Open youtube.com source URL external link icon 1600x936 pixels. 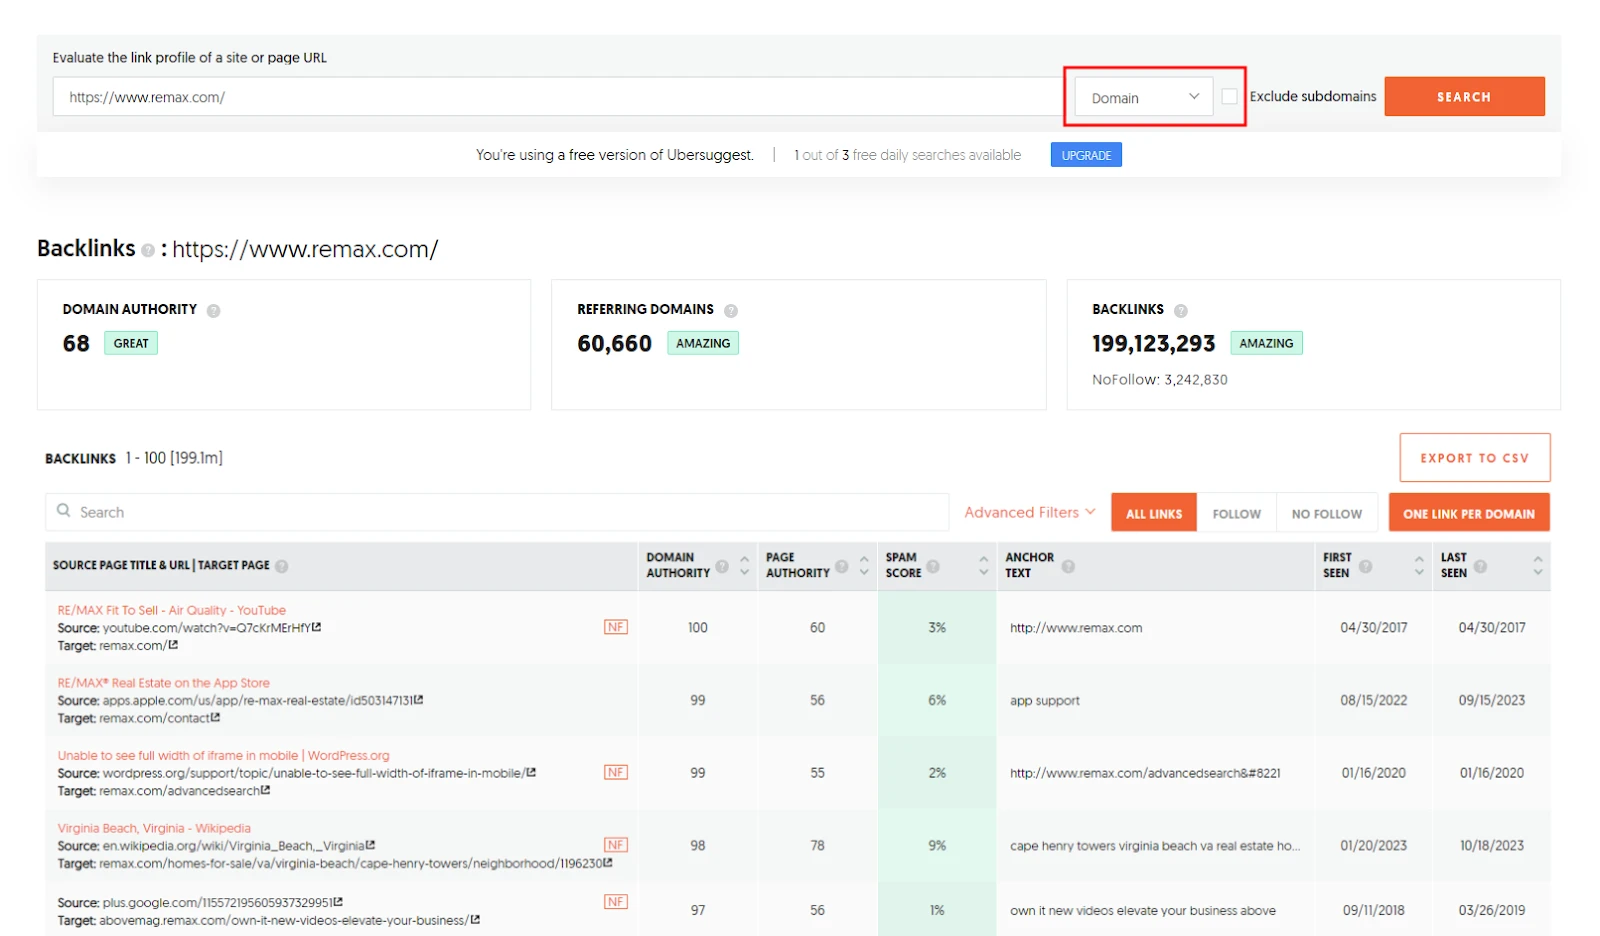[317, 627]
